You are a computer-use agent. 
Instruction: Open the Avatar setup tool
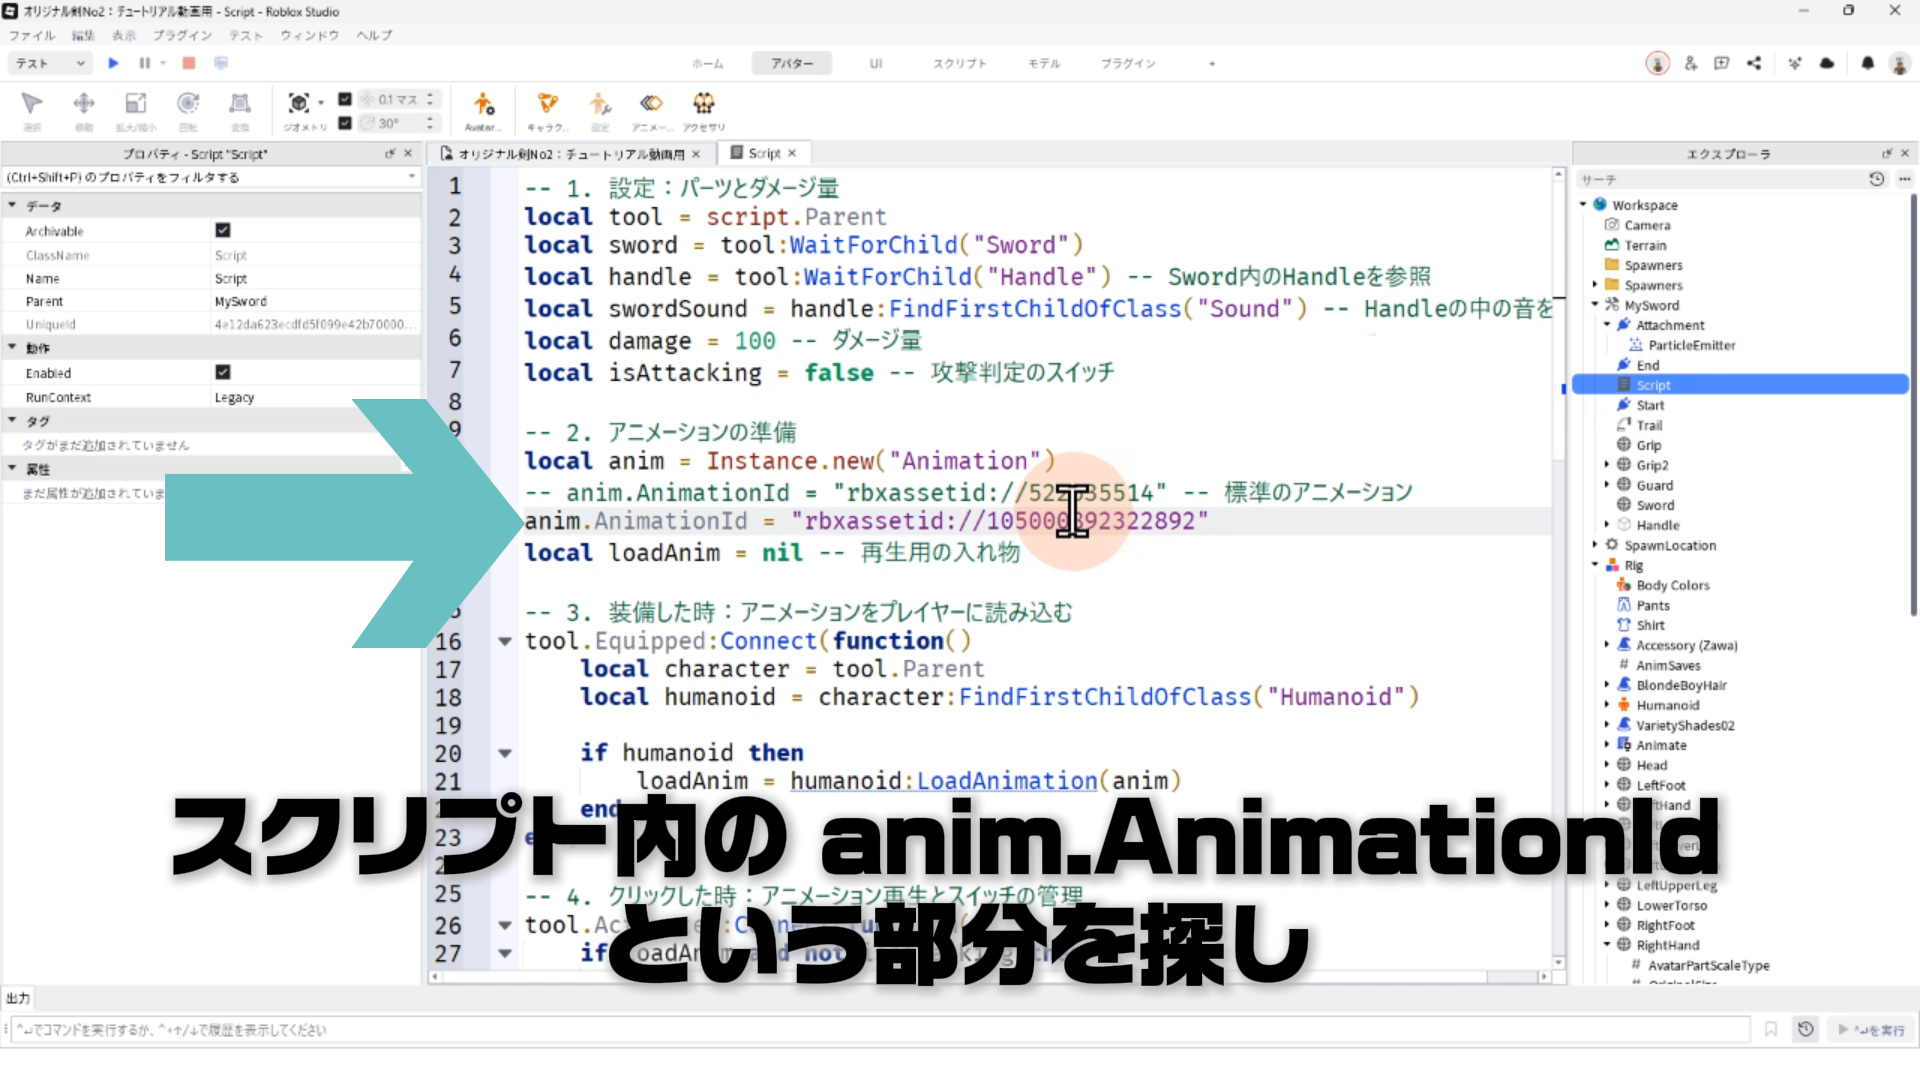[x=483, y=104]
